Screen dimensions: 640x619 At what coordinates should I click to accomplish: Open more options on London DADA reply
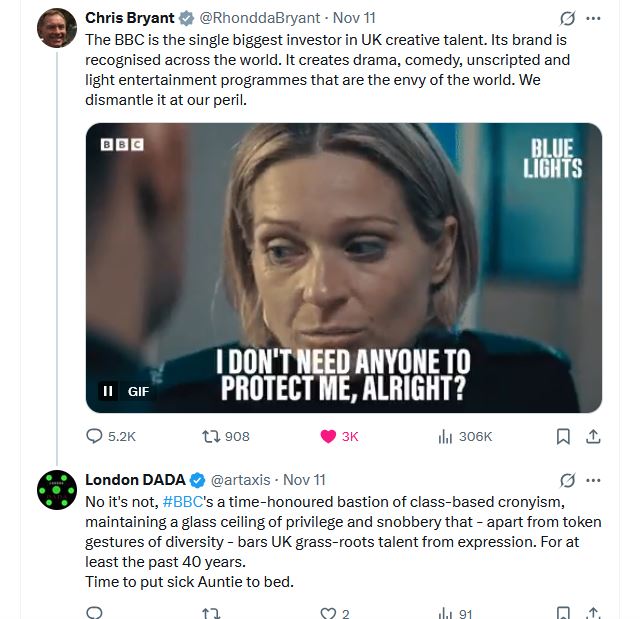click(593, 480)
